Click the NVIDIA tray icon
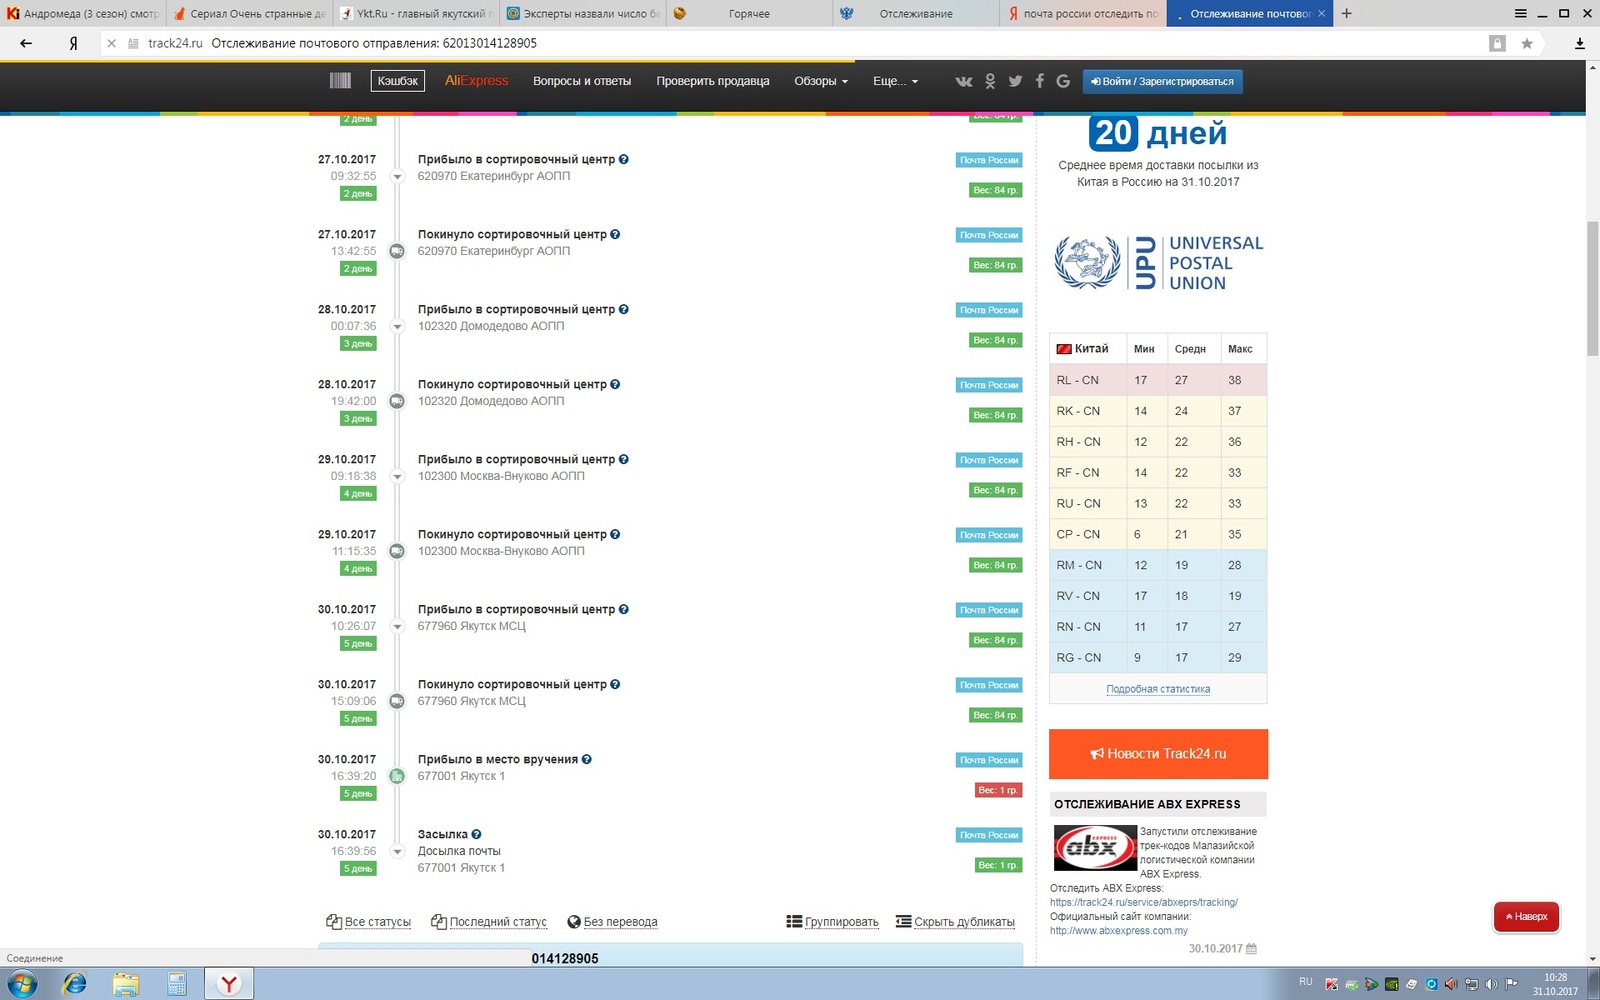This screenshot has height=1000, width=1600. (1391, 984)
